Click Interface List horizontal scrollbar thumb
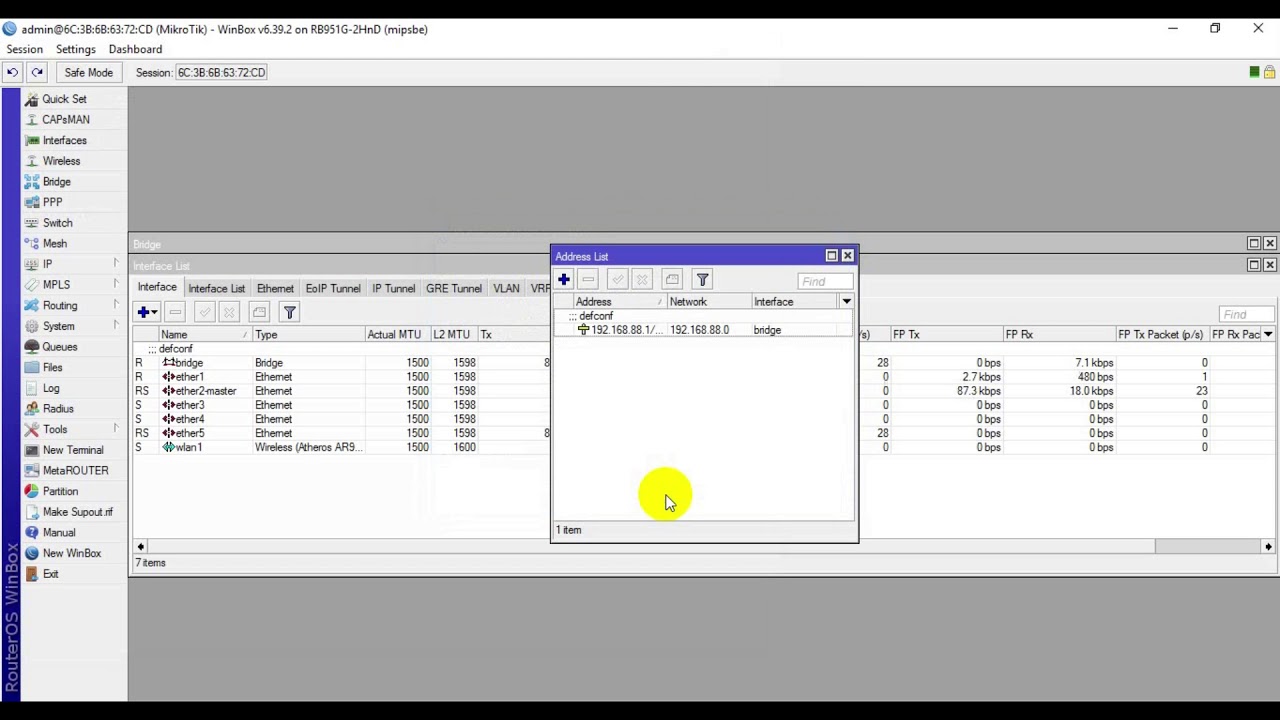 click(x=1208, y=547)
